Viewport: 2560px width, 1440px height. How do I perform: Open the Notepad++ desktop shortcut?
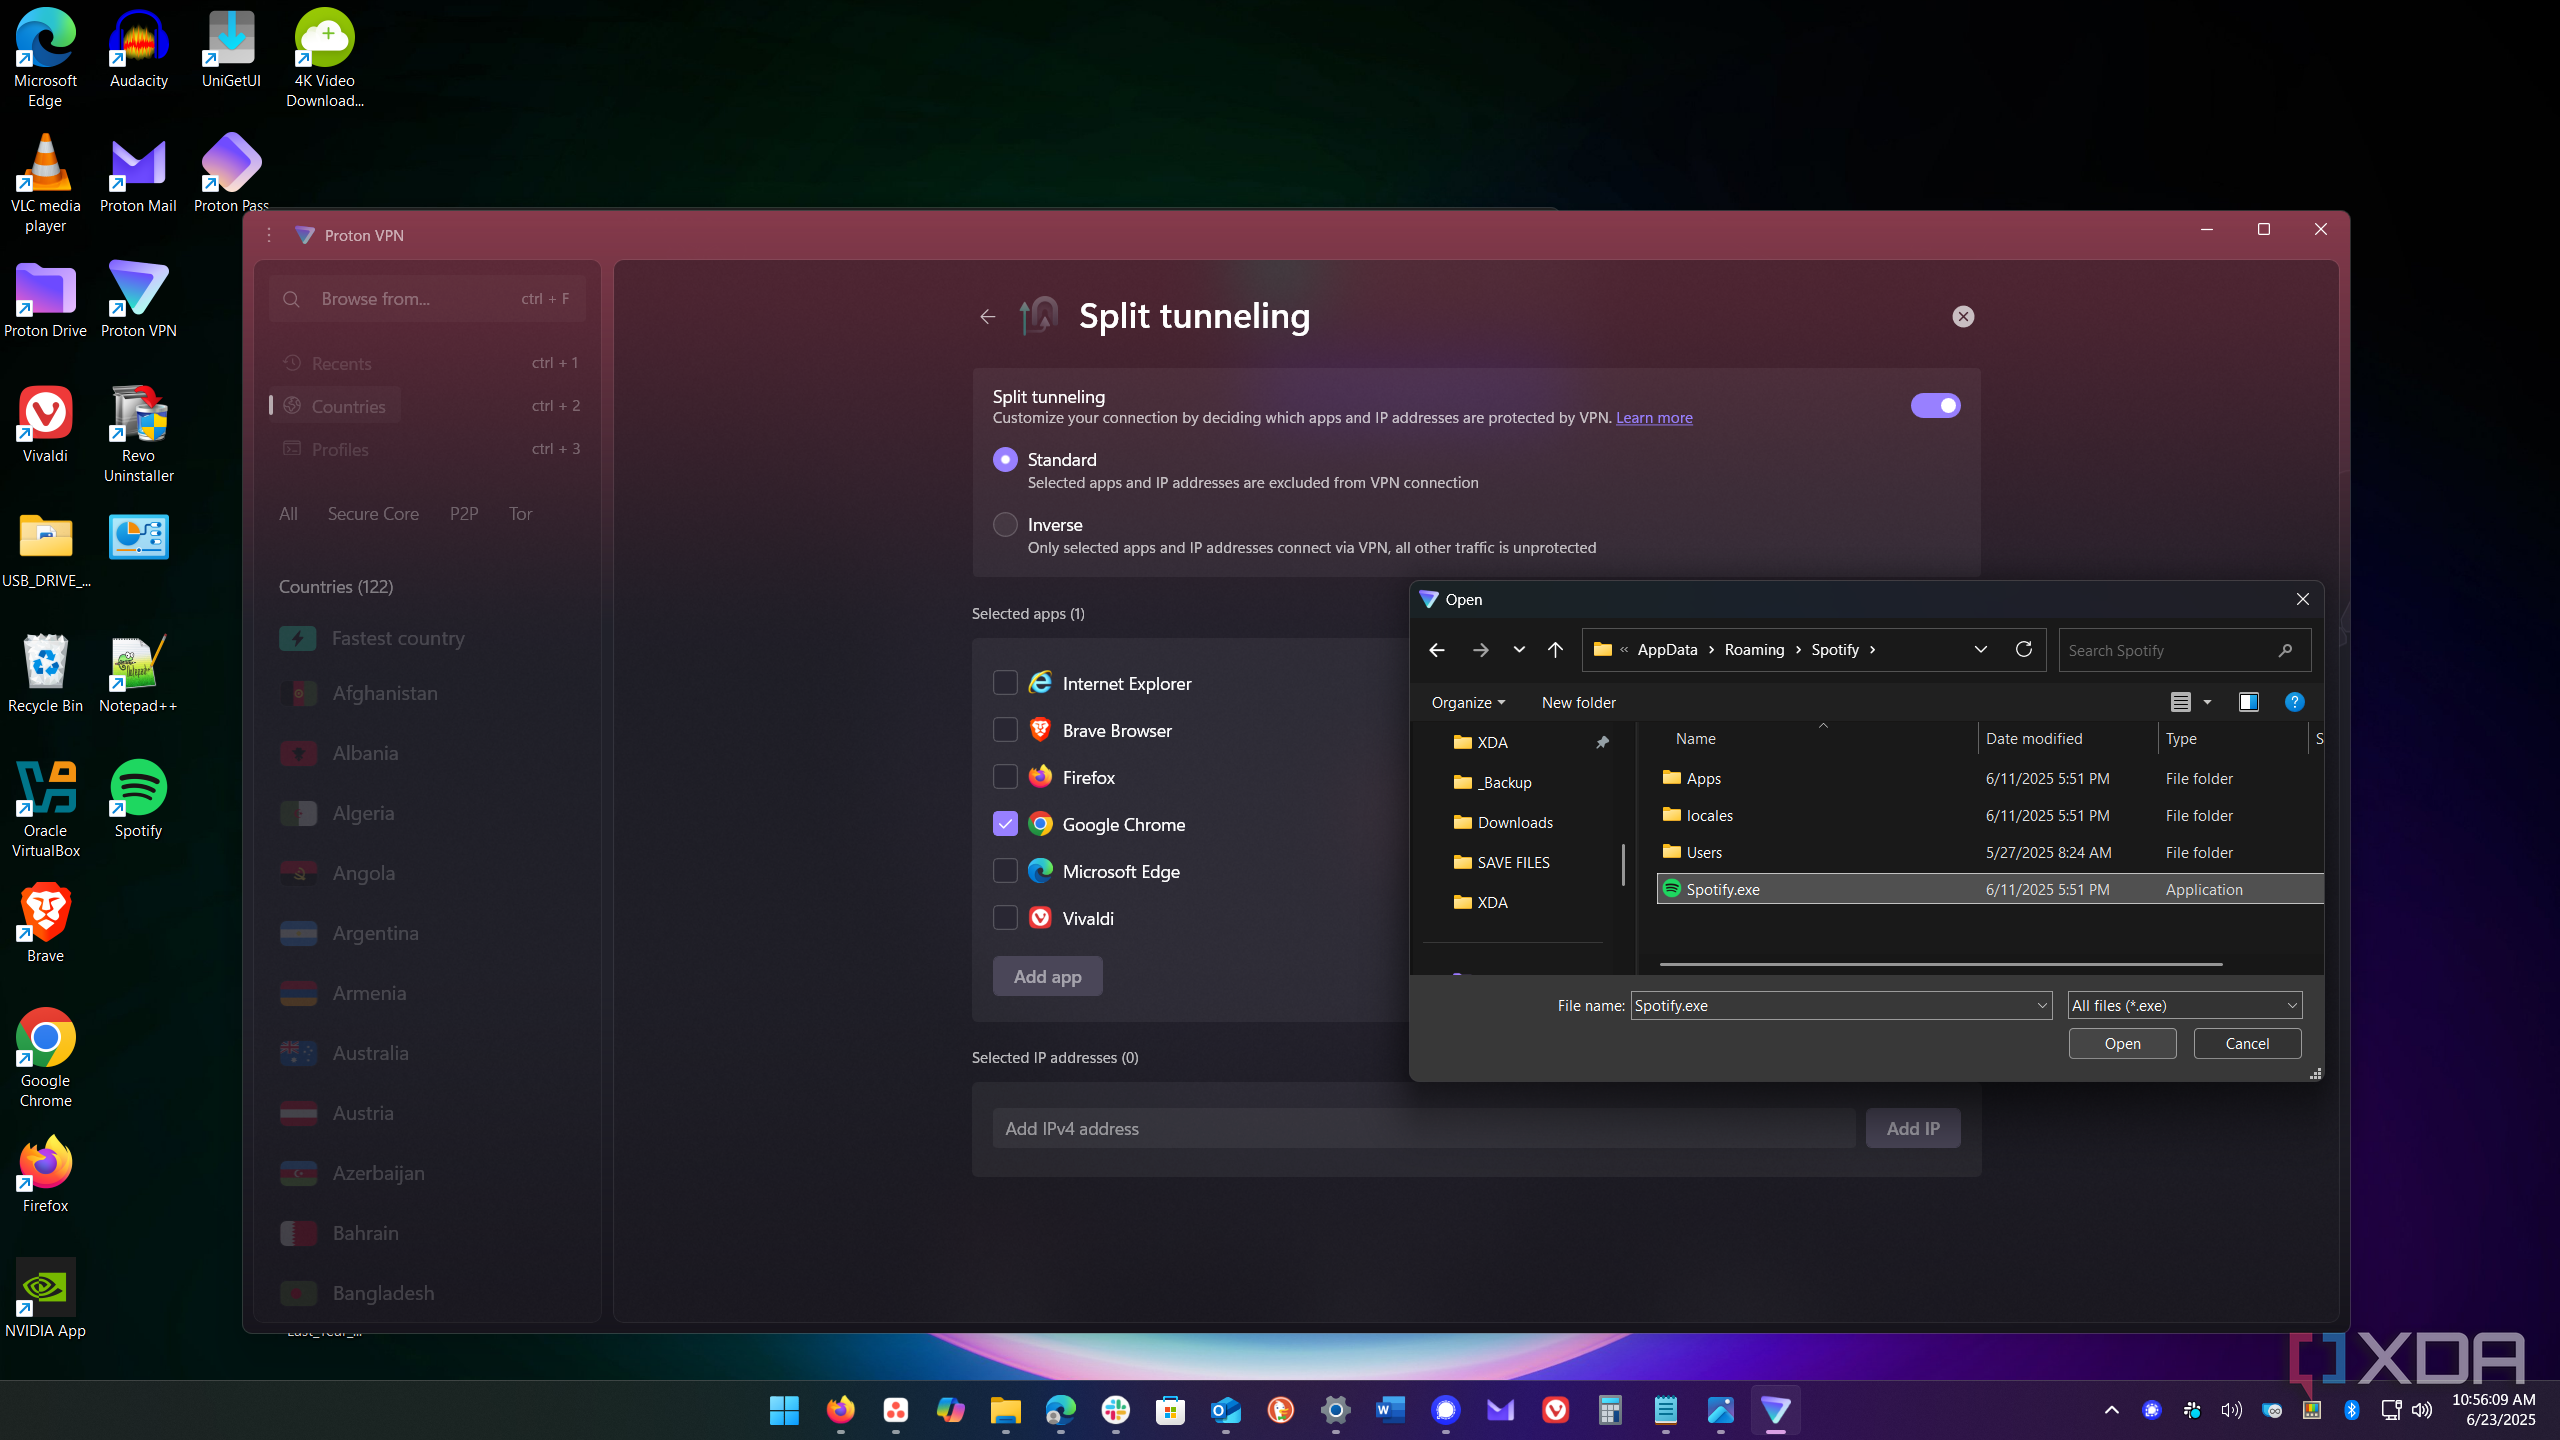pos(138,673)
